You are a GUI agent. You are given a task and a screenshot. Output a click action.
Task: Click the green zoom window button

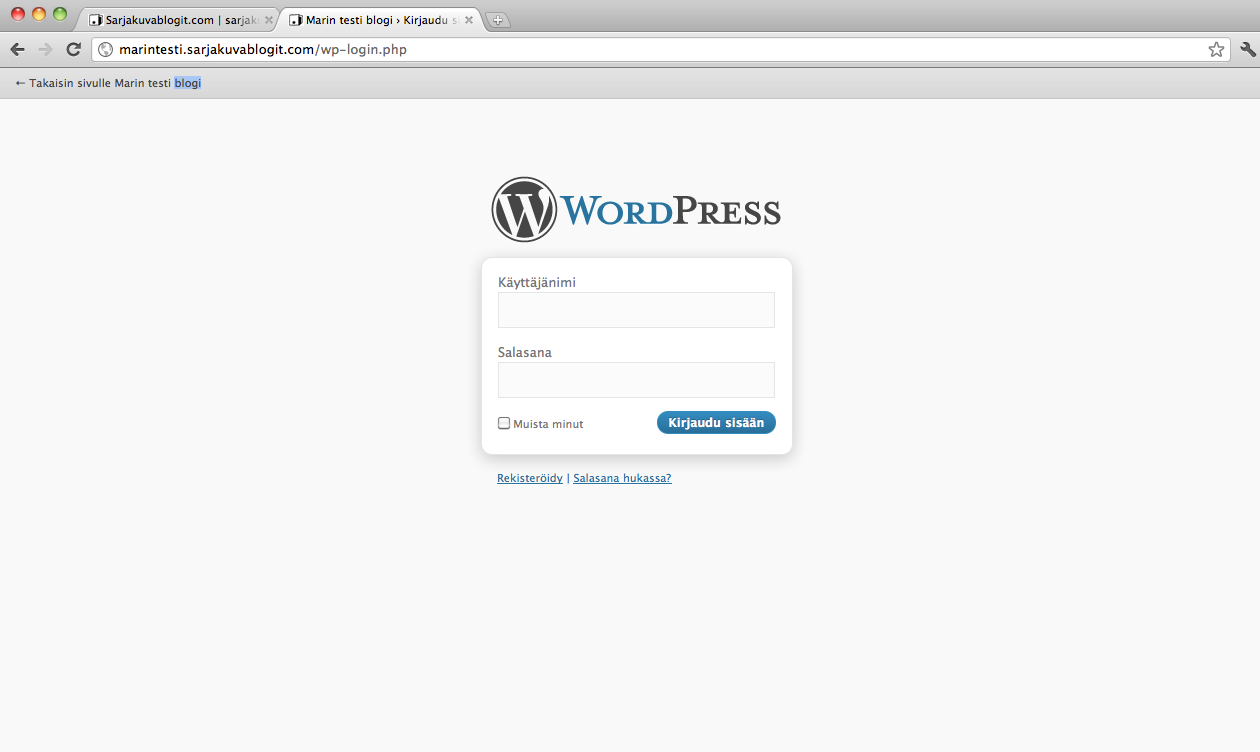pos(60,14)
